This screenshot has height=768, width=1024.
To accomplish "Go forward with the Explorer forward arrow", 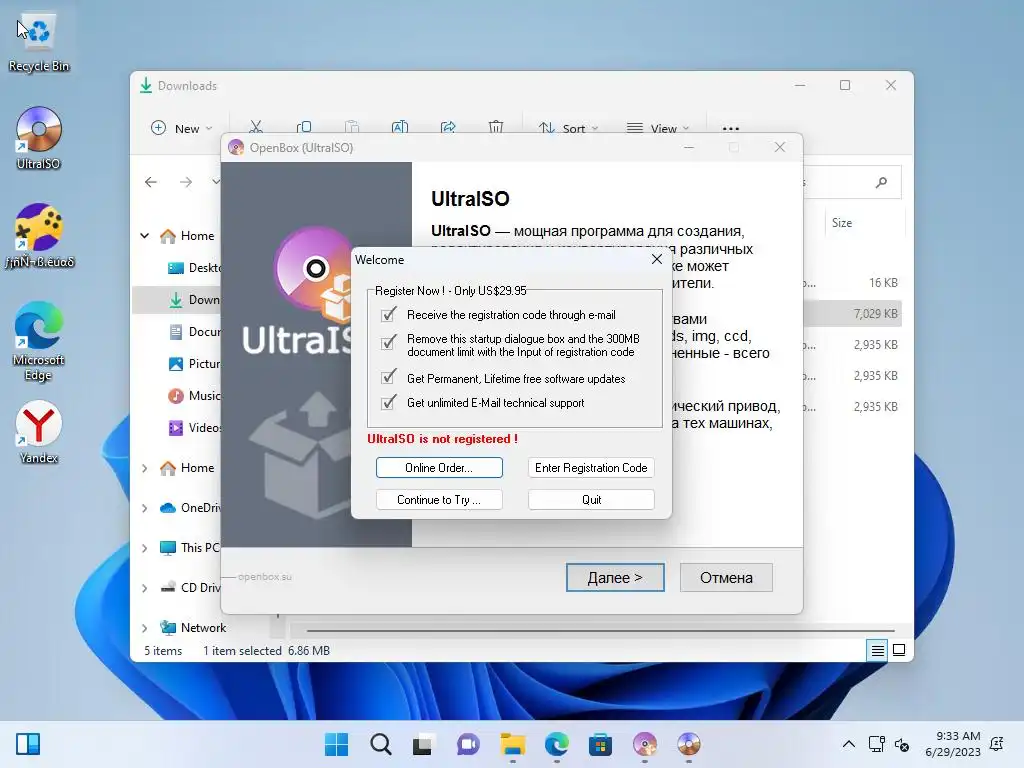I will (x=186, y=182).
